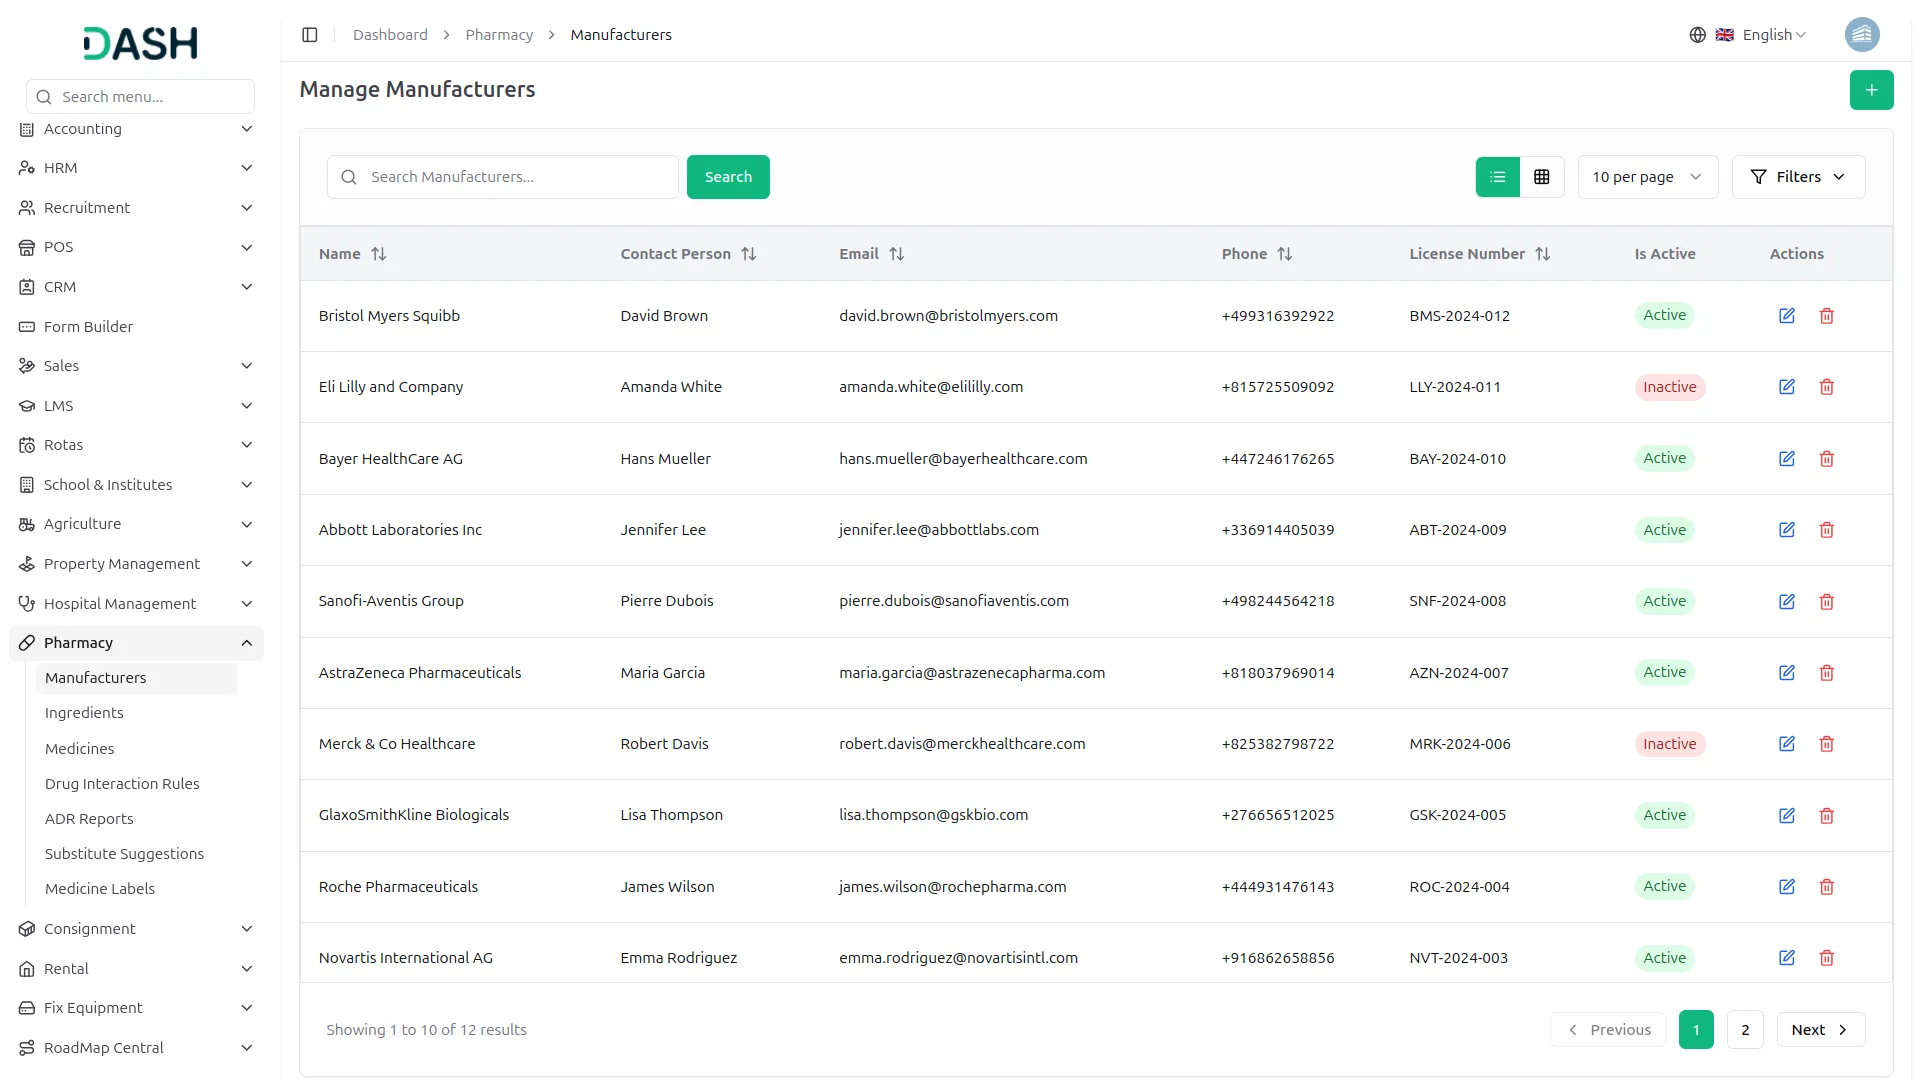Expand the Filters dropdown
1920x1080 pixels.
1797,177
